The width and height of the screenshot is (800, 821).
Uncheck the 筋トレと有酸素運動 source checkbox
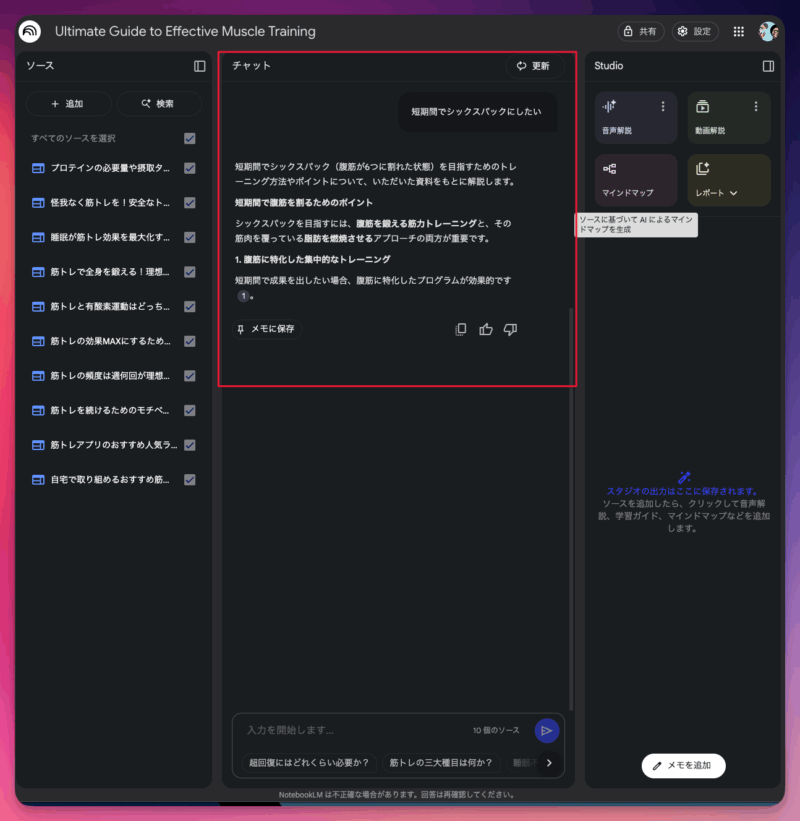pos(190,306)
